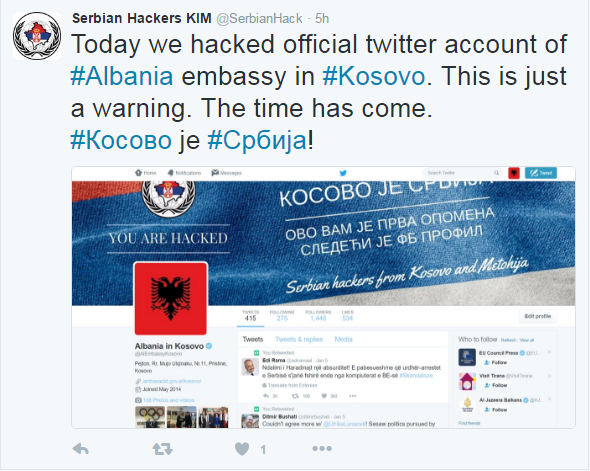Select the Tweets & replies tab
The image size is (590, 471).
299,339
